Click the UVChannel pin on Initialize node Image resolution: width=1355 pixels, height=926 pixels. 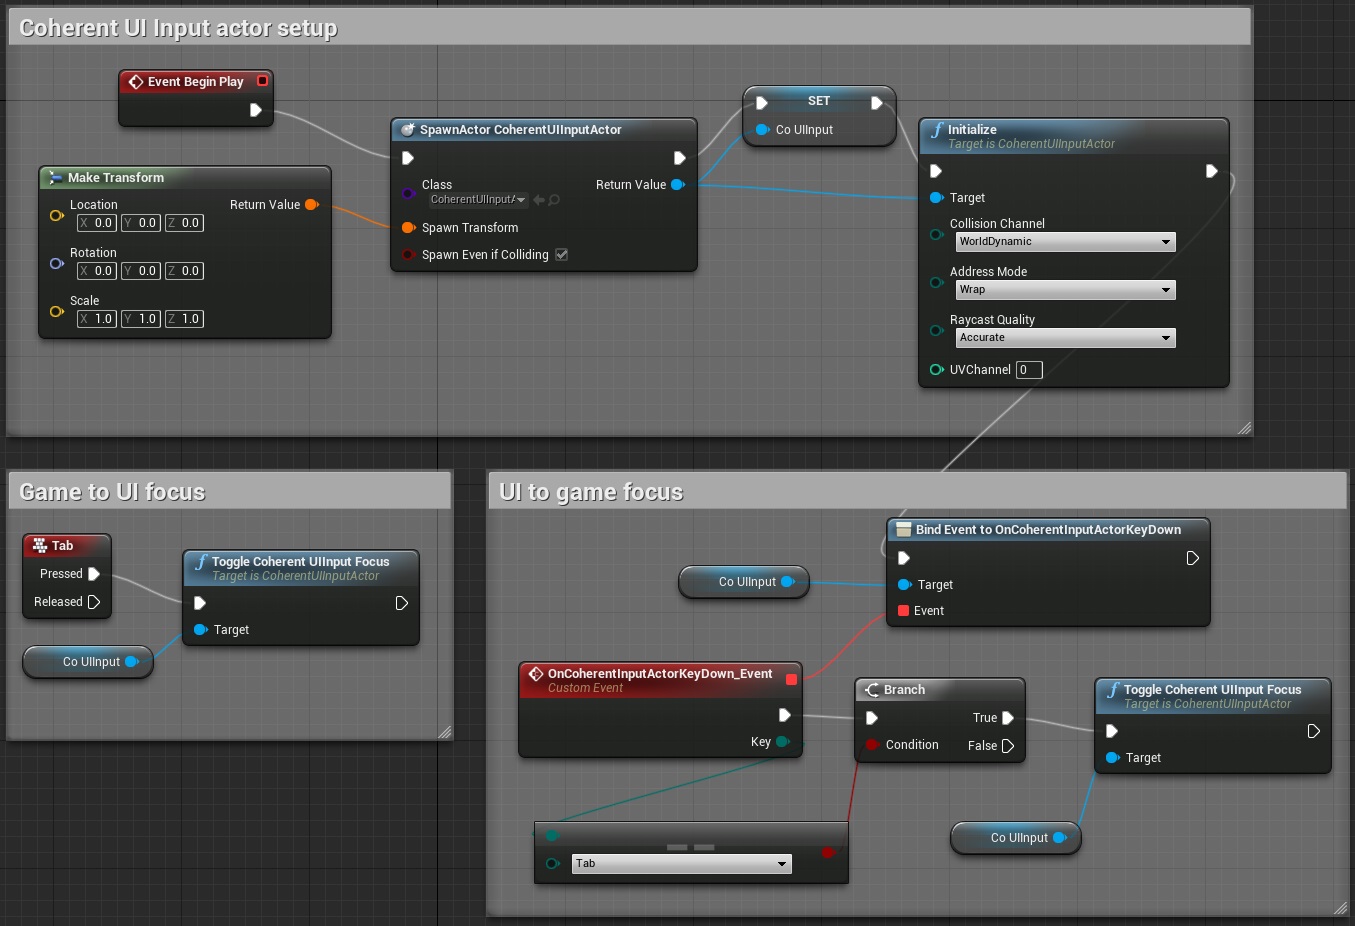[937, 370]
